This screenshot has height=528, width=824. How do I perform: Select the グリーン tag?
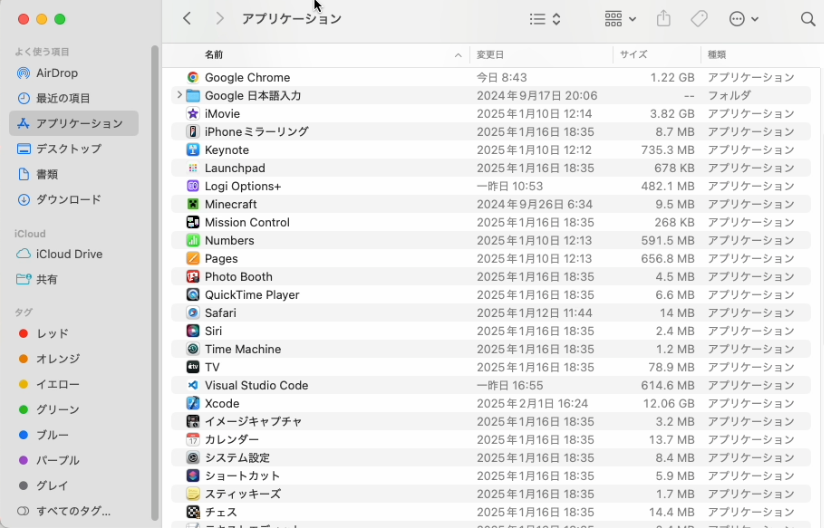[74, 409]
